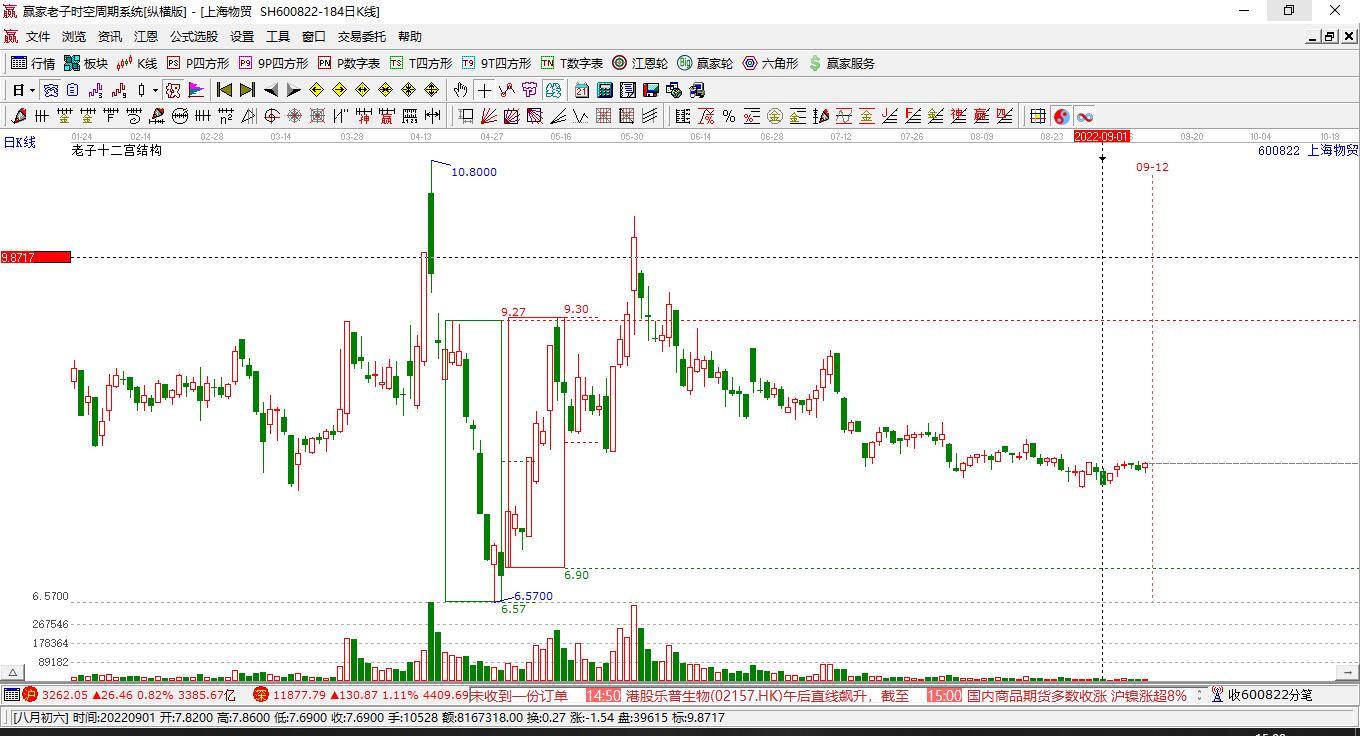
Task: Click the notes document icon beside calculator
Action: pos(628,90)
